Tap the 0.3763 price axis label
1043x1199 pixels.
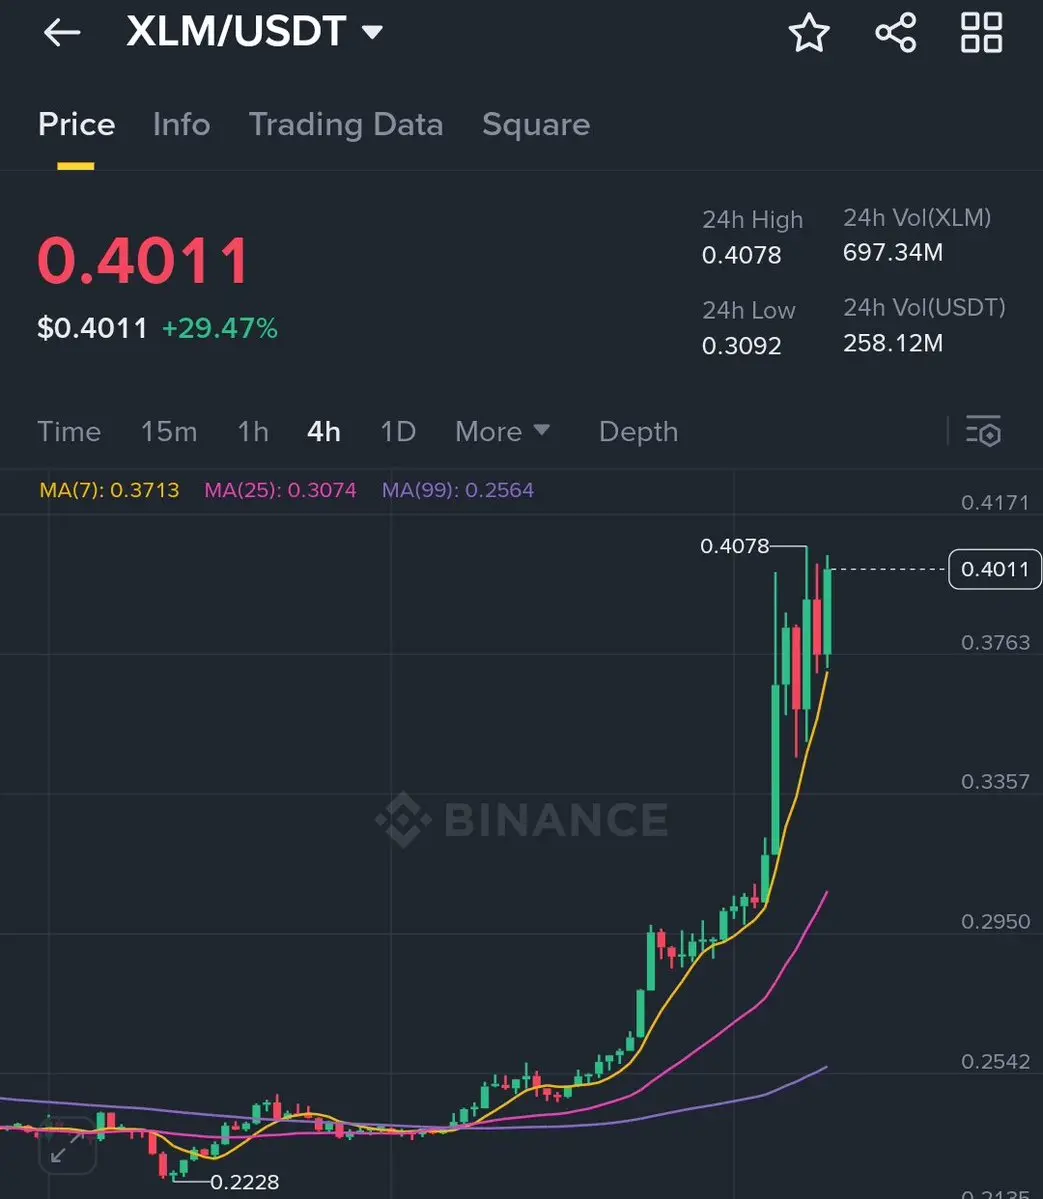click(995, 642)
